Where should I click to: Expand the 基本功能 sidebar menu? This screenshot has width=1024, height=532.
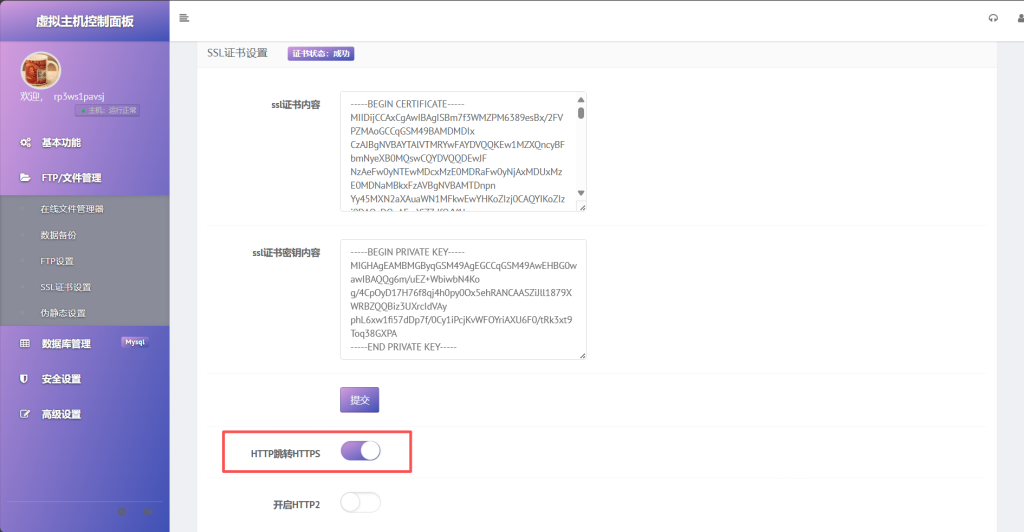click(61, 143)
